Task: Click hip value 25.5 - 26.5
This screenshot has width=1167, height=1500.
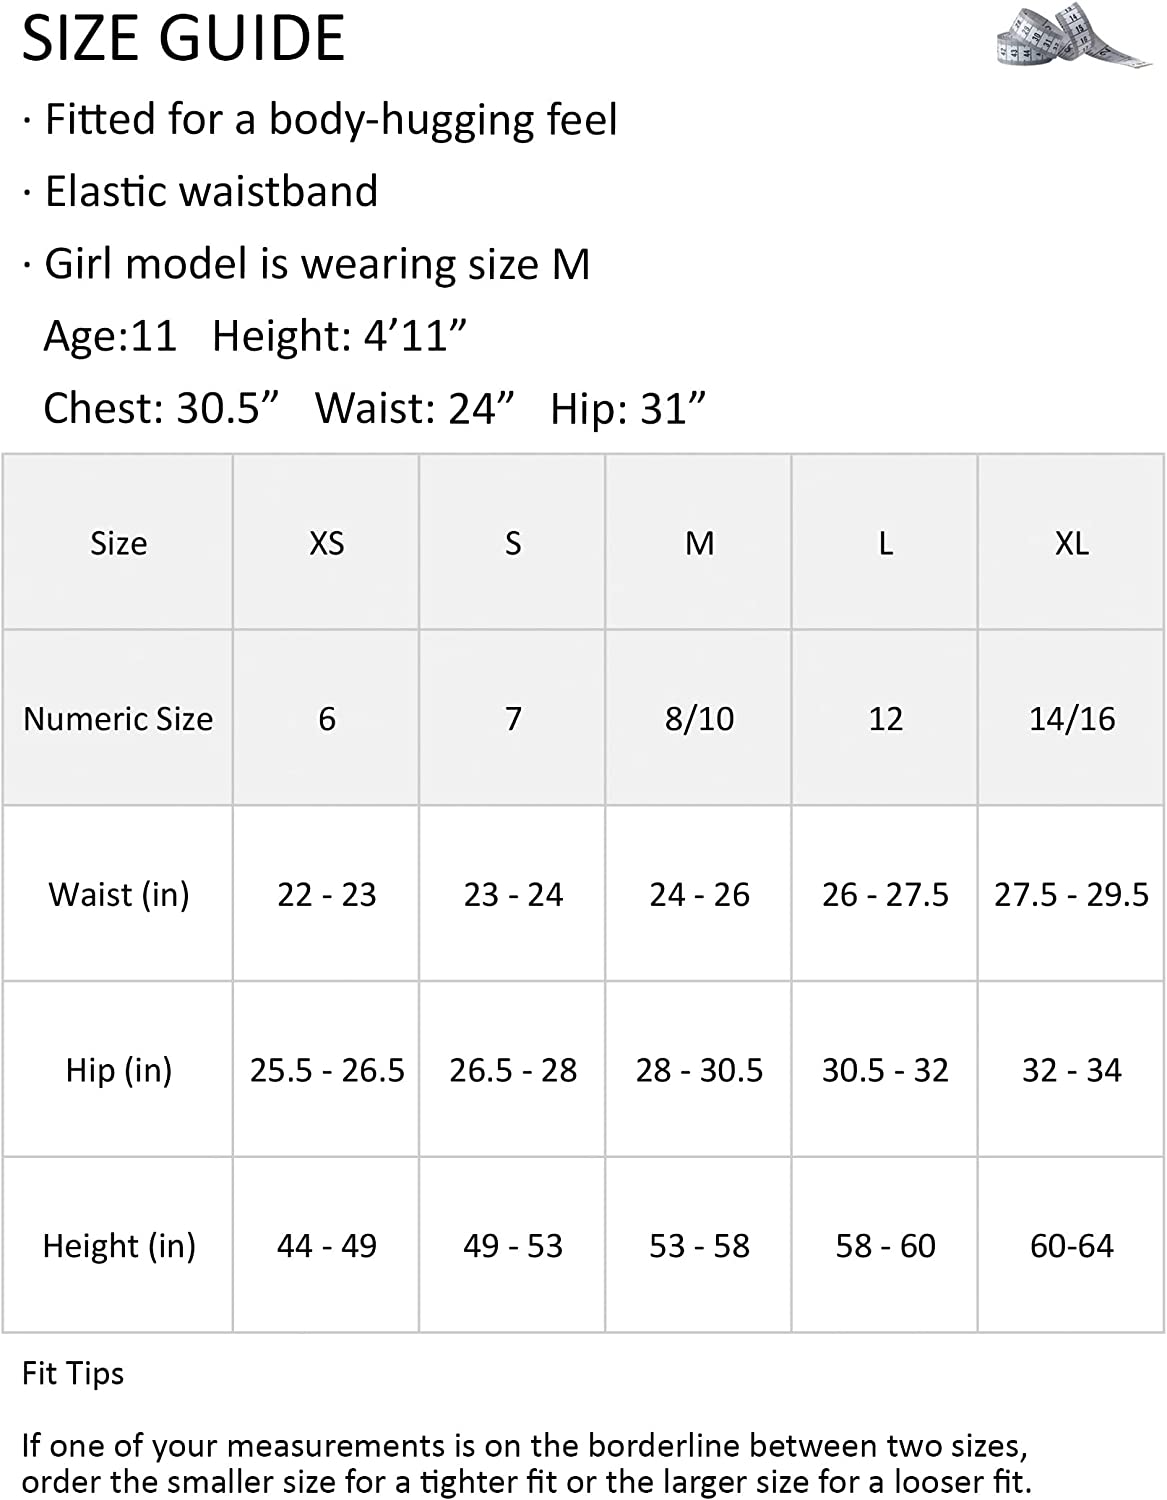Action: (326, 1070)
